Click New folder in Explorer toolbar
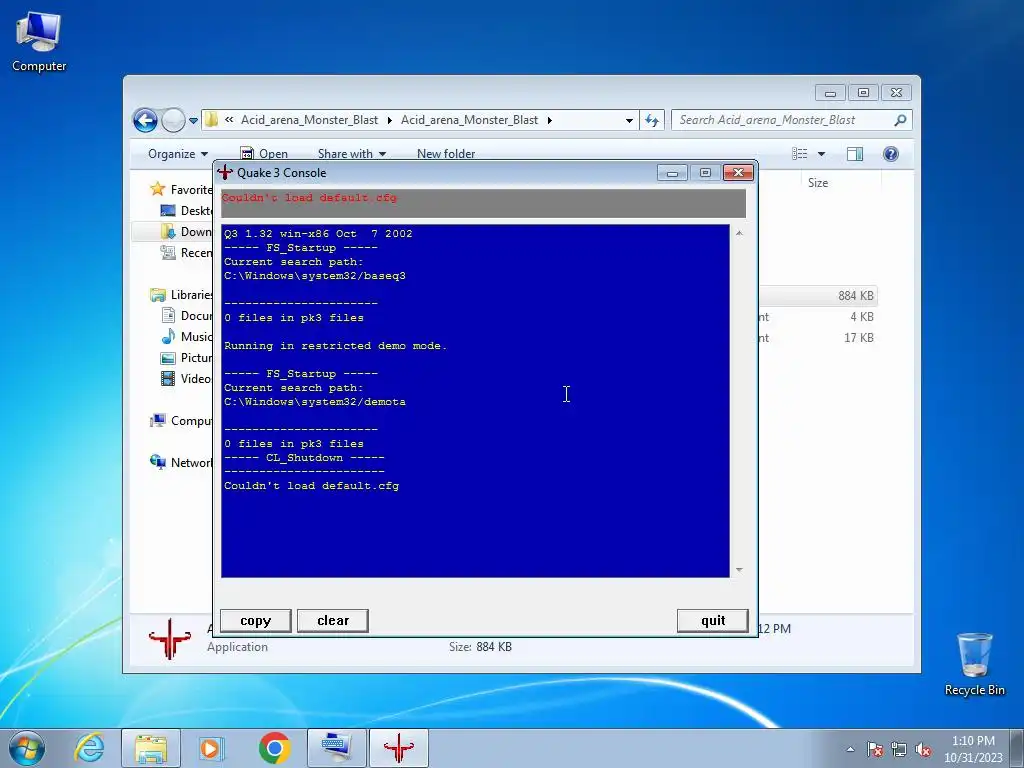Image resolution: width=1024 pixels, height=768 pixels. [x=446, y=154]
